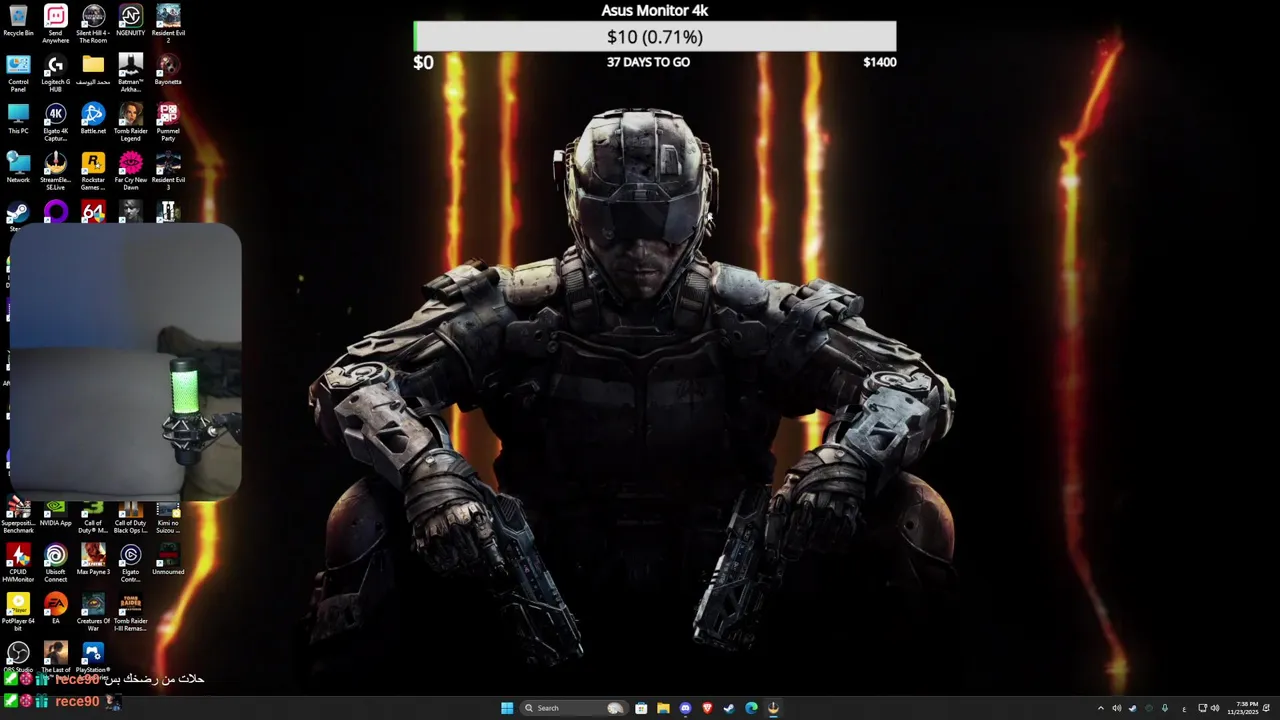Launch Send Anywhere from the desktop

pos(56,24)
